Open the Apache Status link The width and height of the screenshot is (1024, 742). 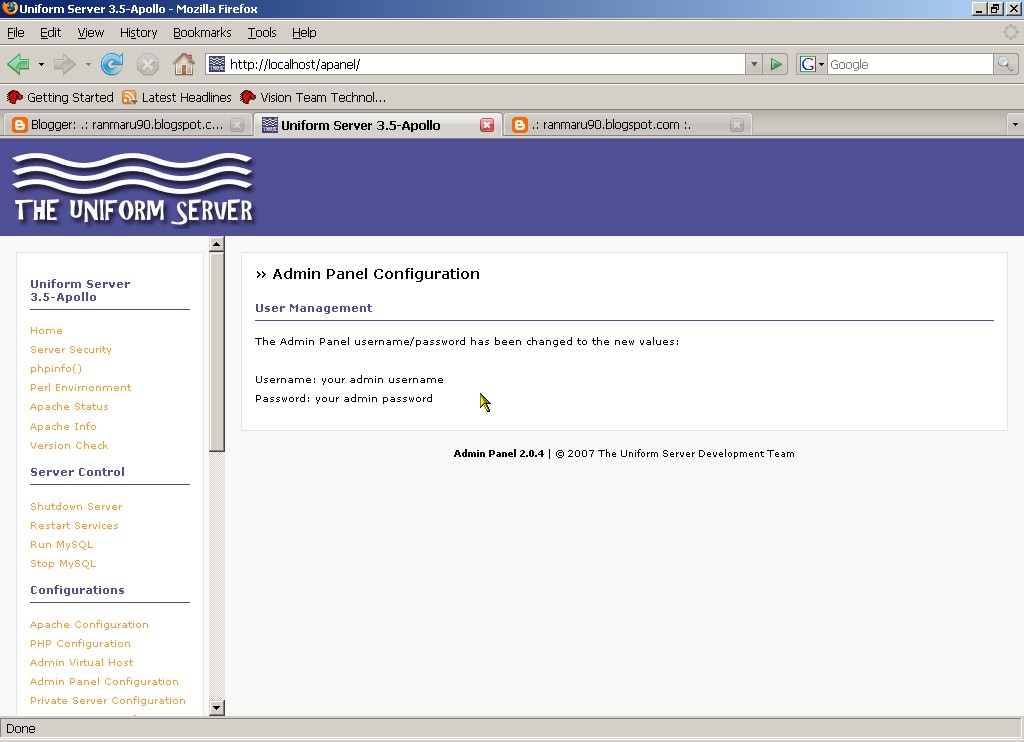click(x=69, y=406)
